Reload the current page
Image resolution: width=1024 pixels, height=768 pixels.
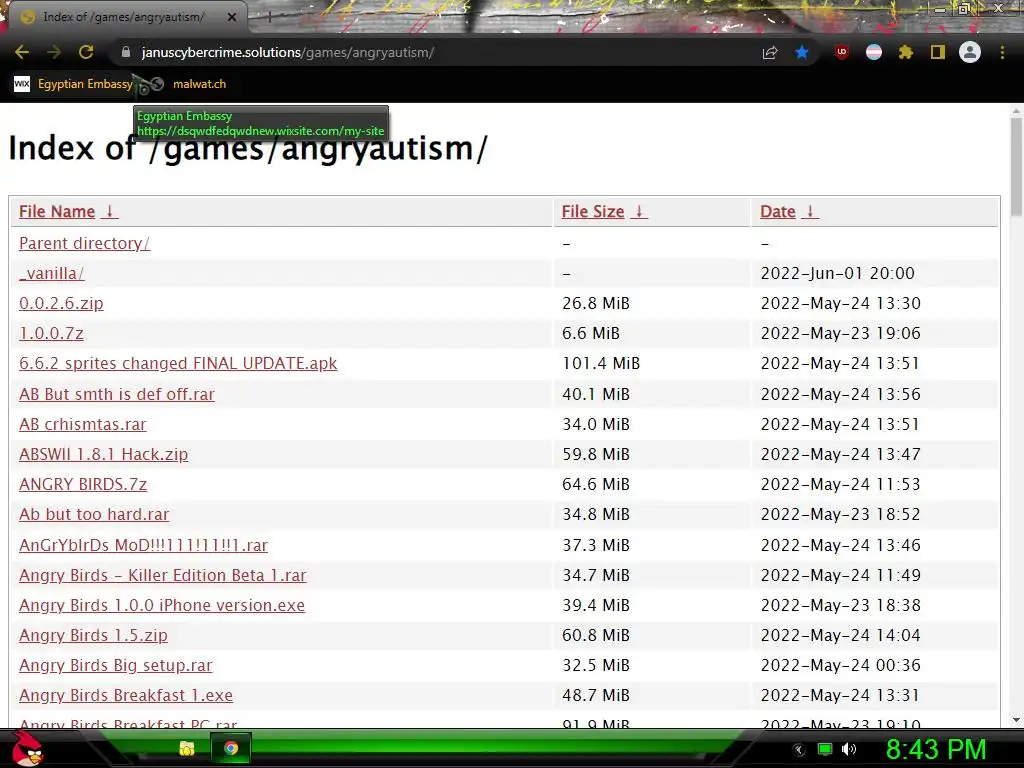click(86, 52)
